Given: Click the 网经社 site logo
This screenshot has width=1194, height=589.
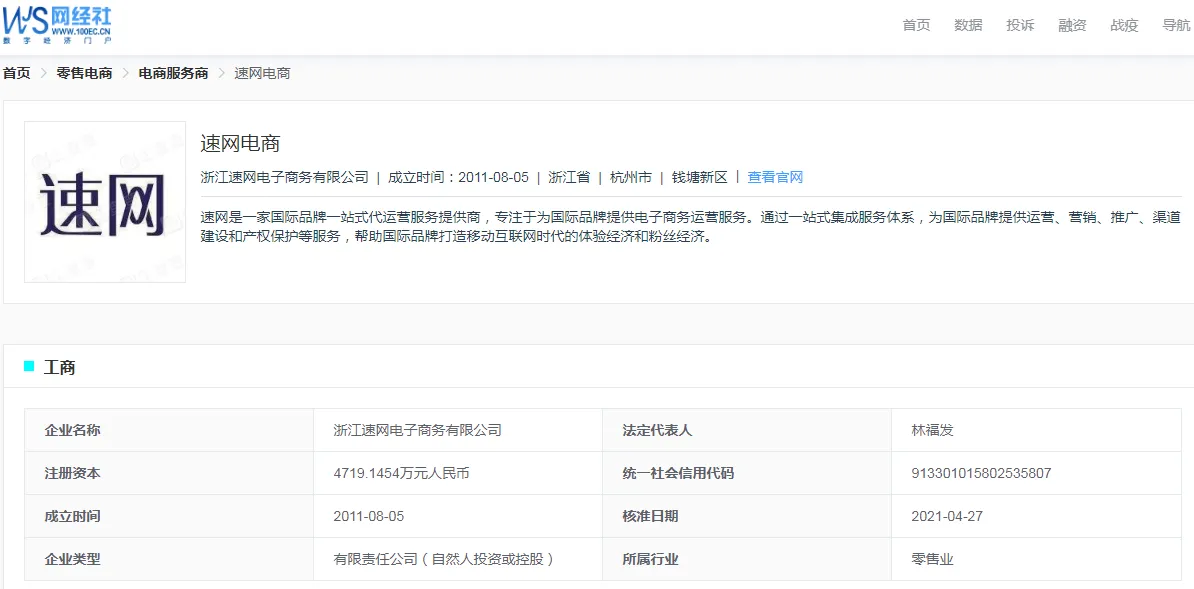Looking at the screenshot, I should 58,24.
